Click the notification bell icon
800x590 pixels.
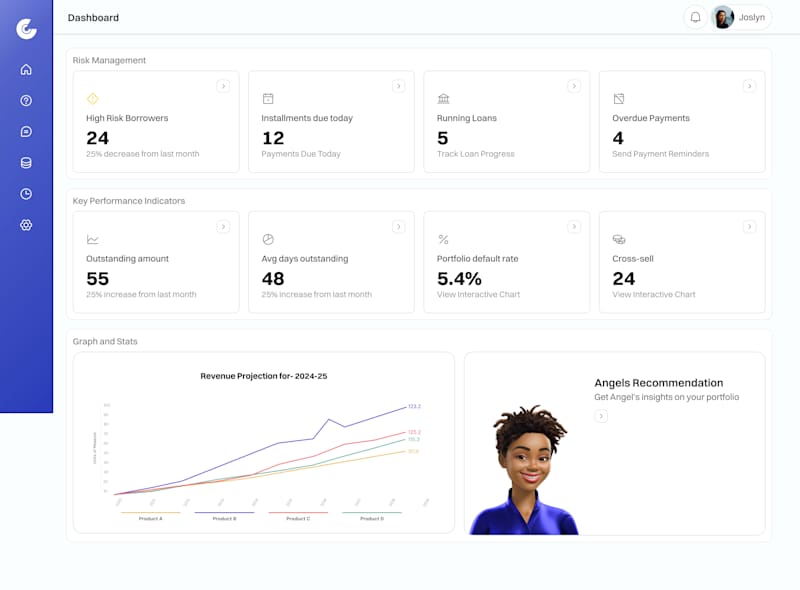tap(695, 18)
